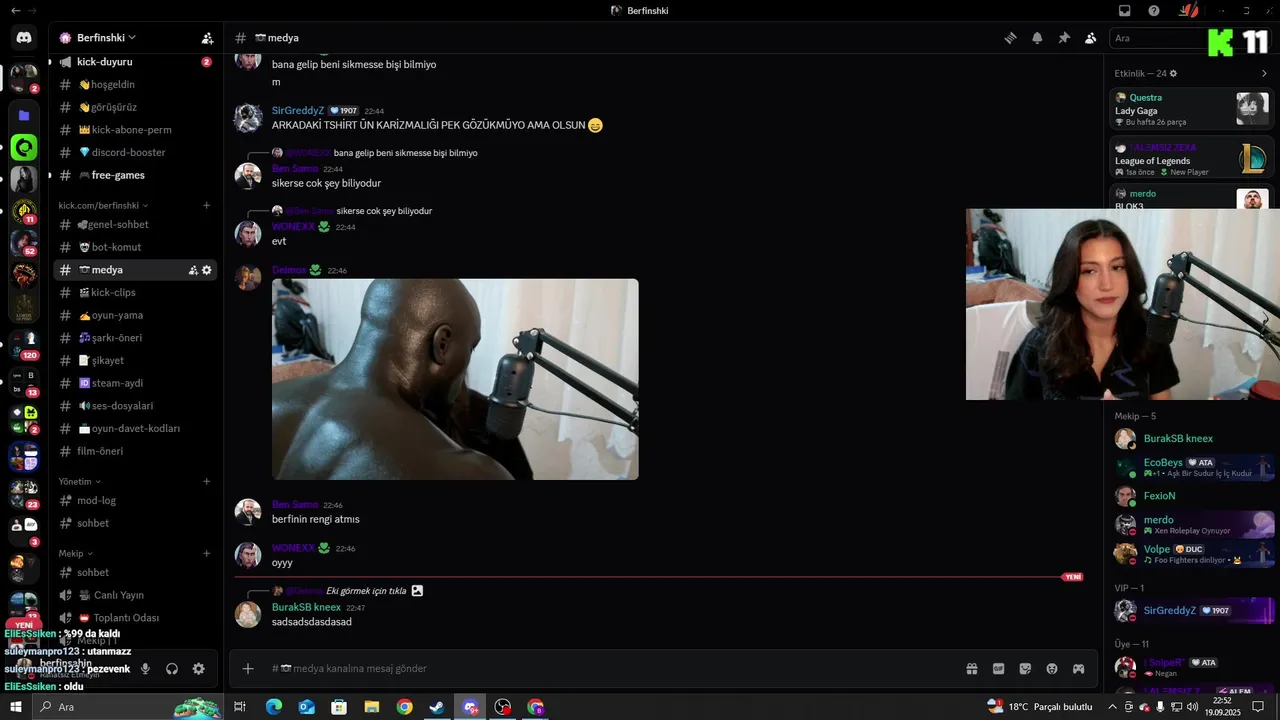Open Microsoft Edge from the taskbar

(274, 707)
